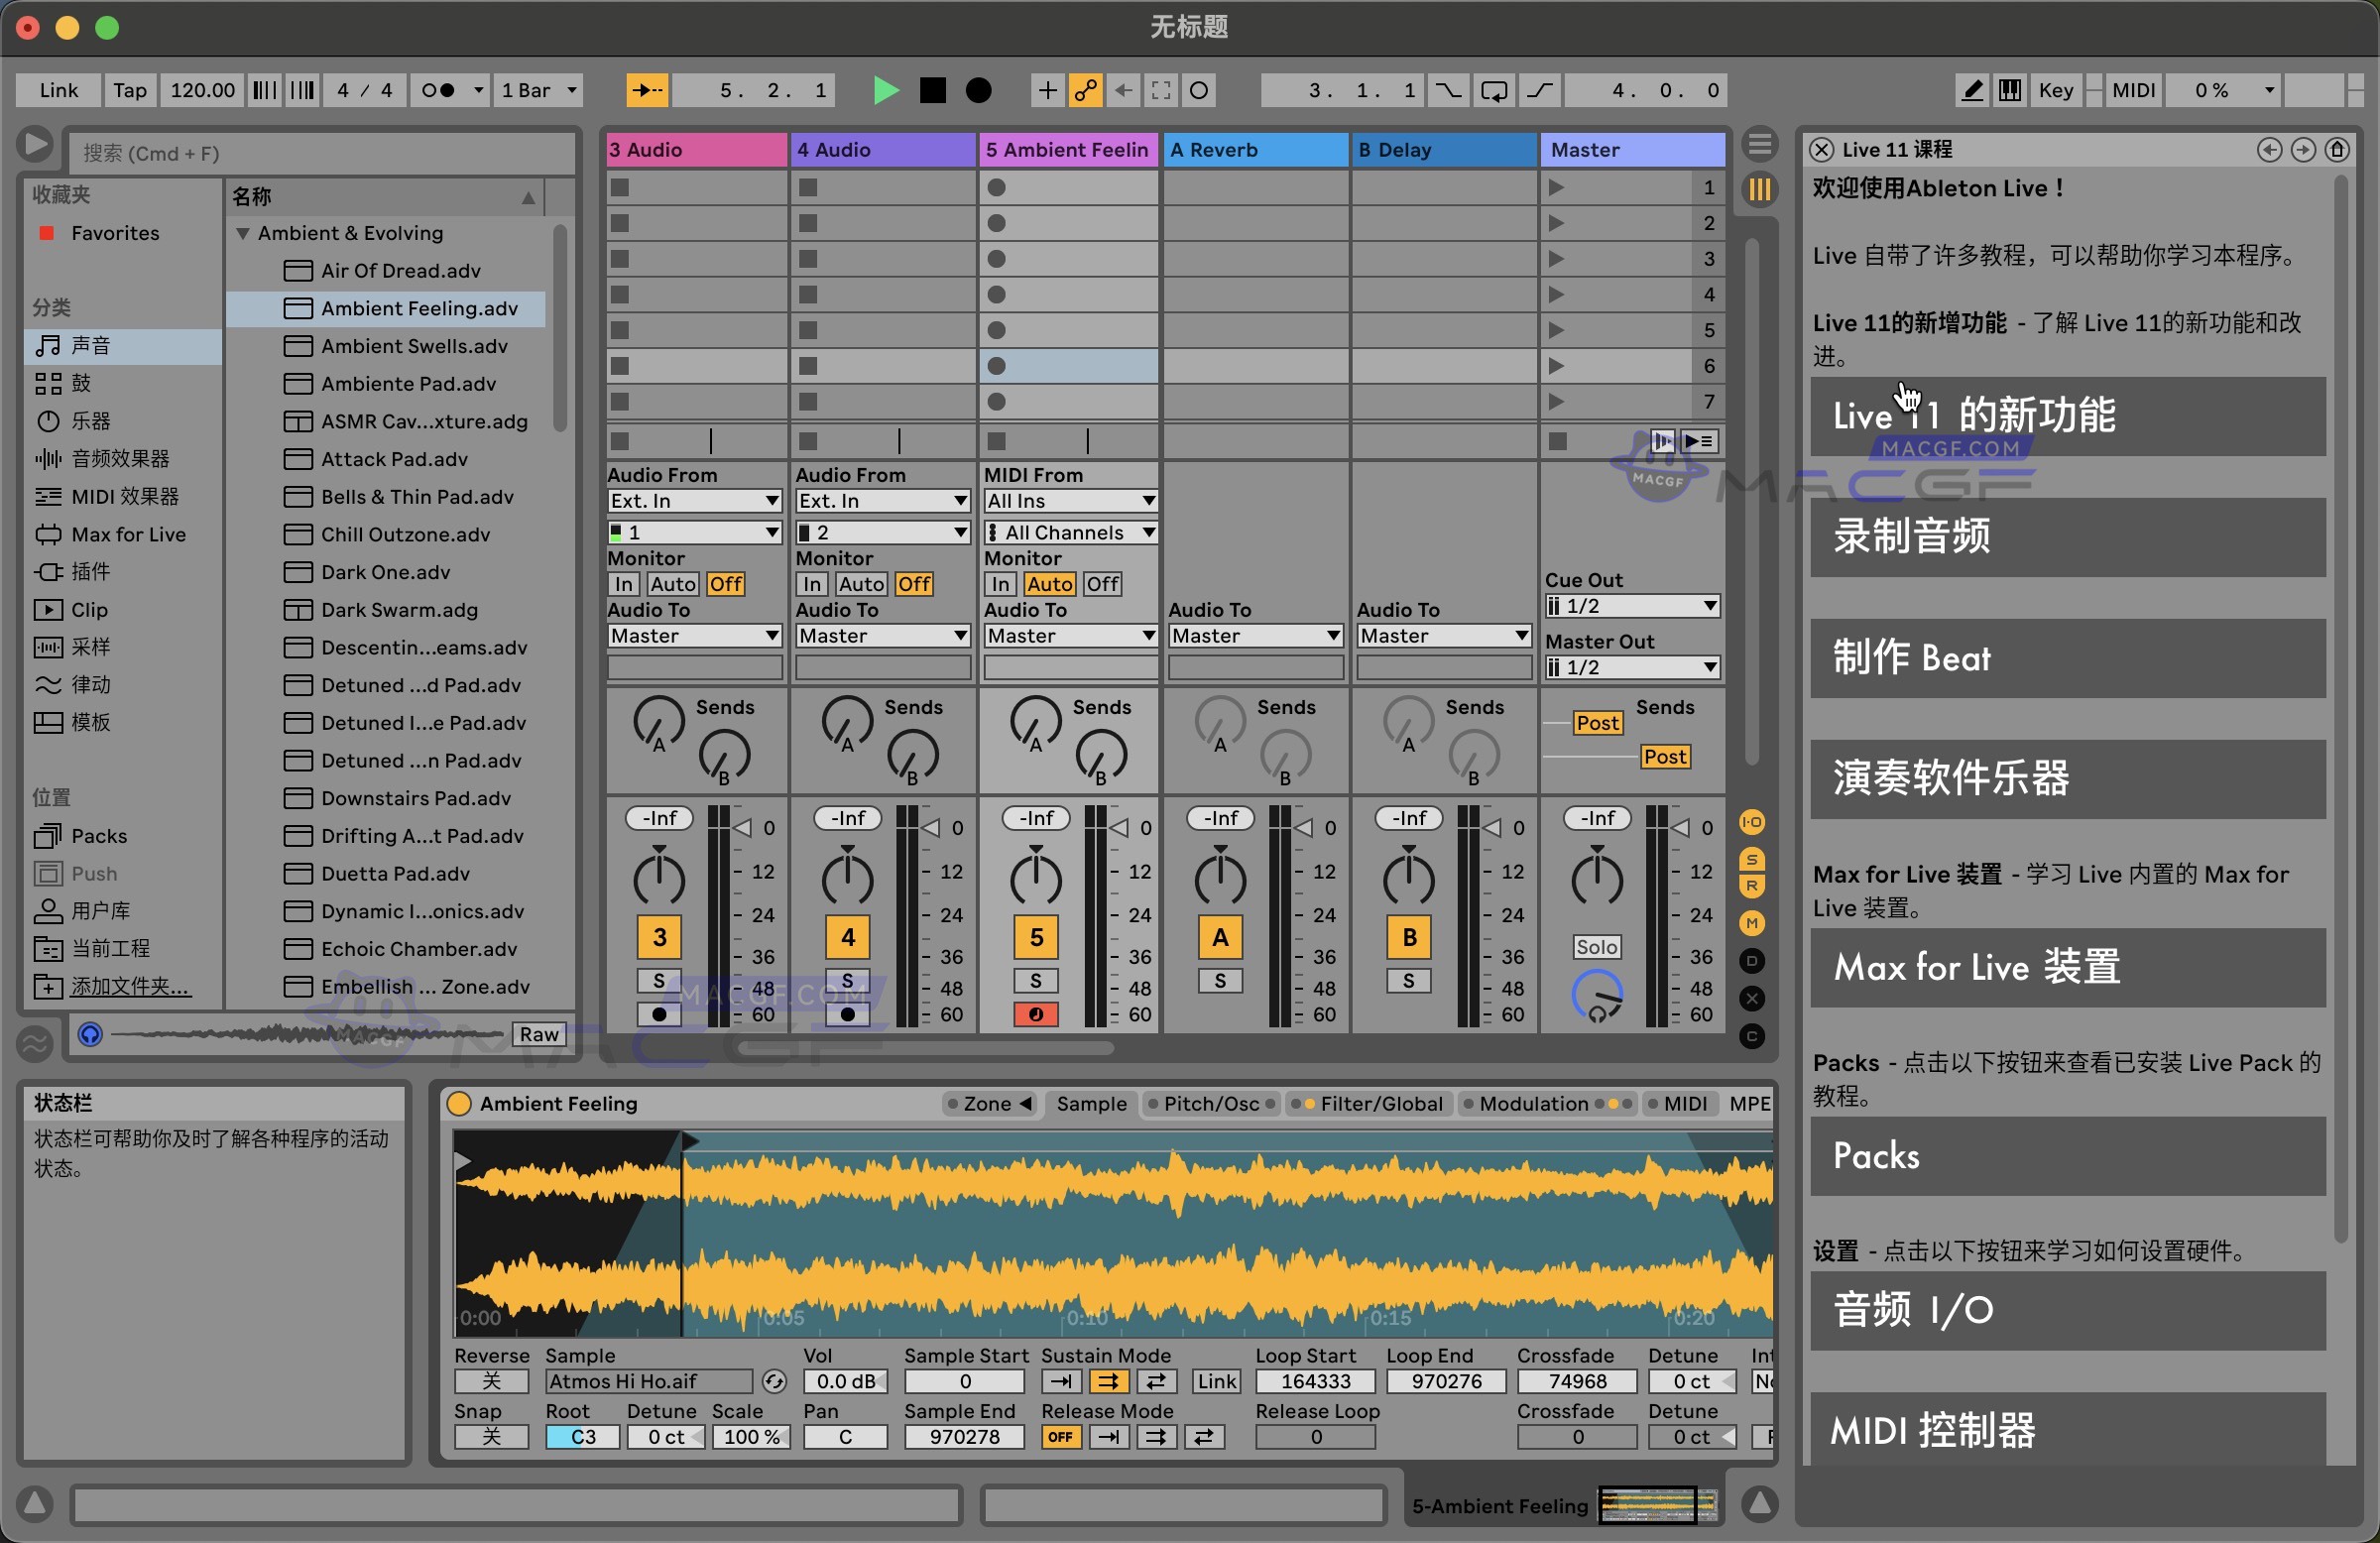2380x1543 pixels.
Task: Open the Audio To dropdown on track 4
Action: [881, 635]
